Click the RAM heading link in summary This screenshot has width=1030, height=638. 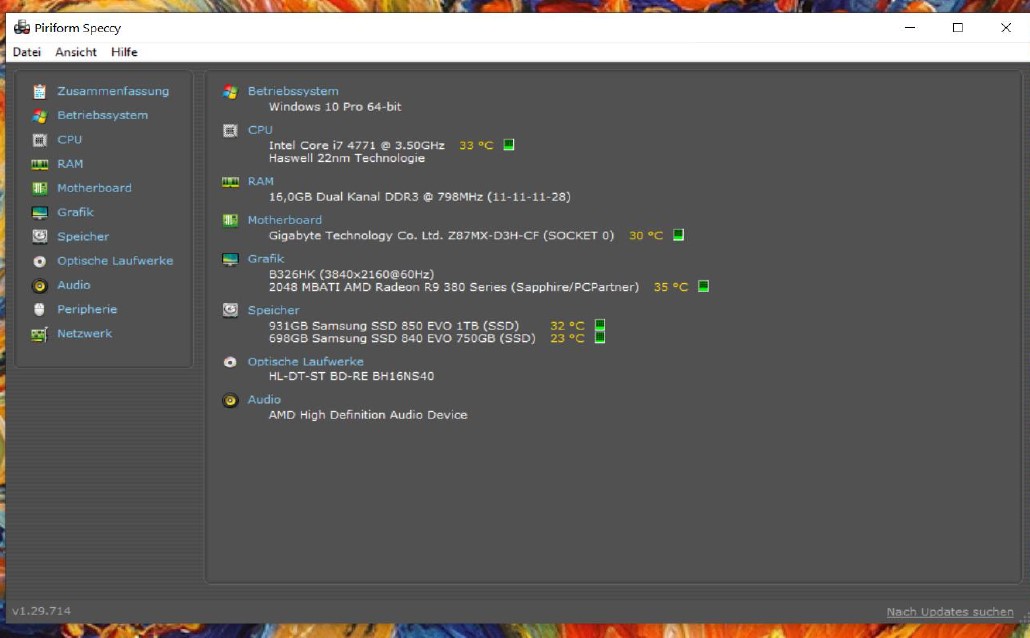pyautogui.click(x=261, y=181)
